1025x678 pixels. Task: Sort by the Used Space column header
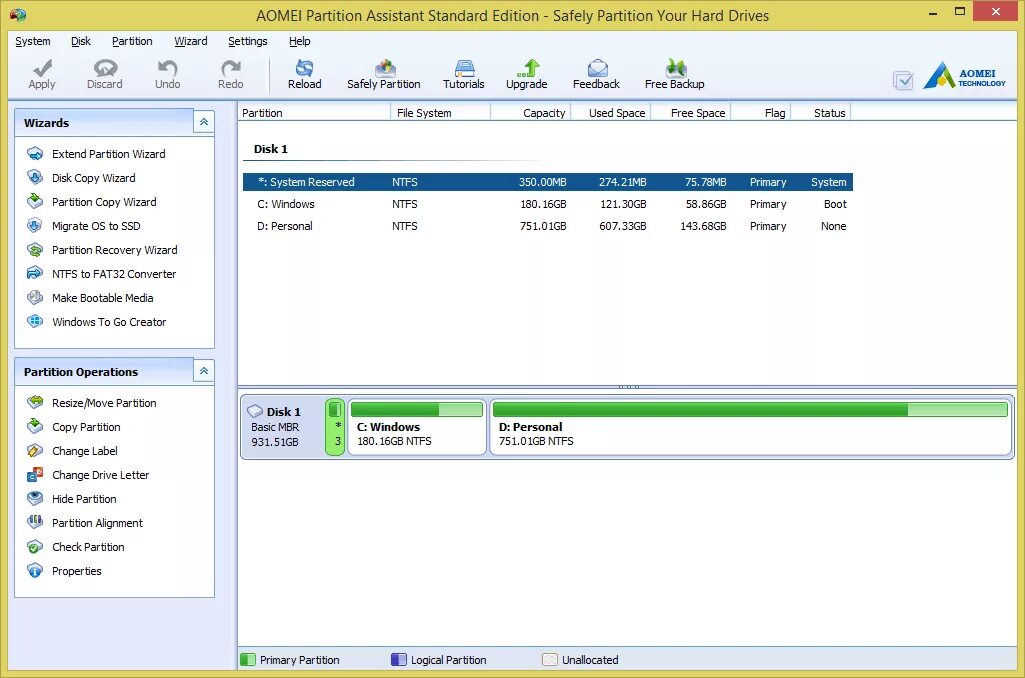(x=611, y=112)
